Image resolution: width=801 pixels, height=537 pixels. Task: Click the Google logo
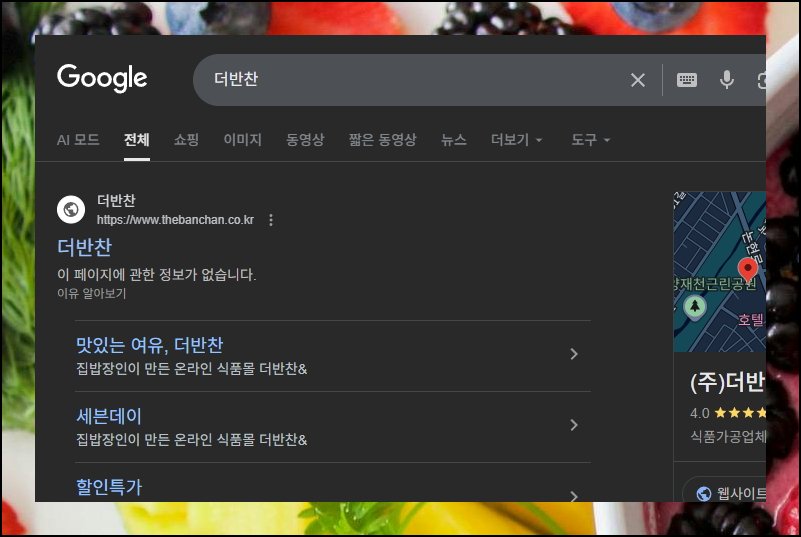tap(102, 78)
